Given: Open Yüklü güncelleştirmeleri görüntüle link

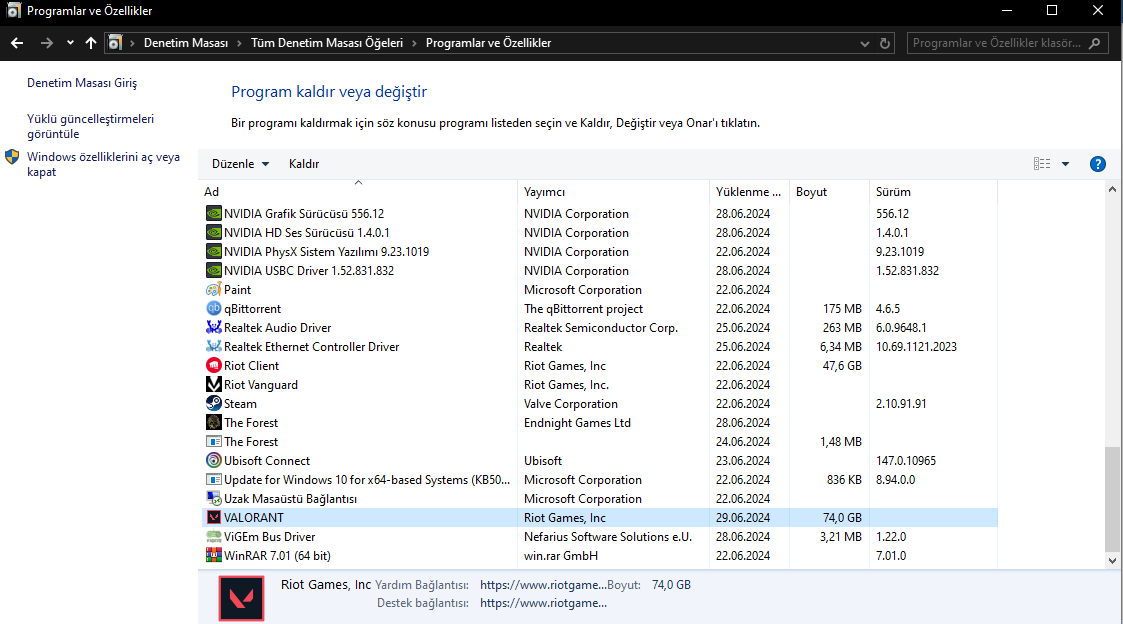Looking at the screenshot, I should click(90, 126).
